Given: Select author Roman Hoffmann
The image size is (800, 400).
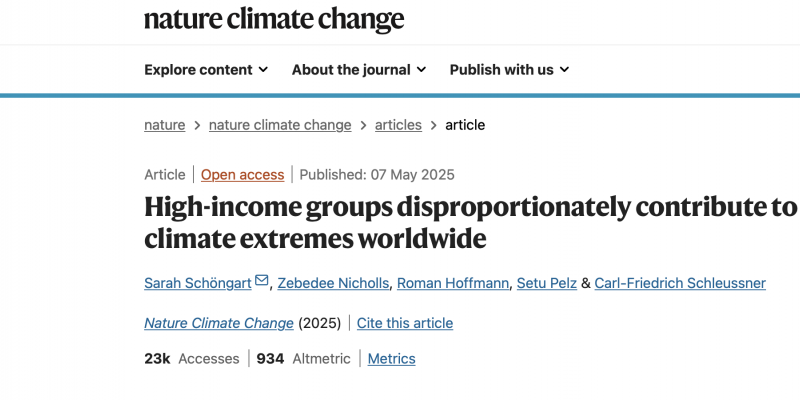Looking at the screenshot, I should 451,283.
